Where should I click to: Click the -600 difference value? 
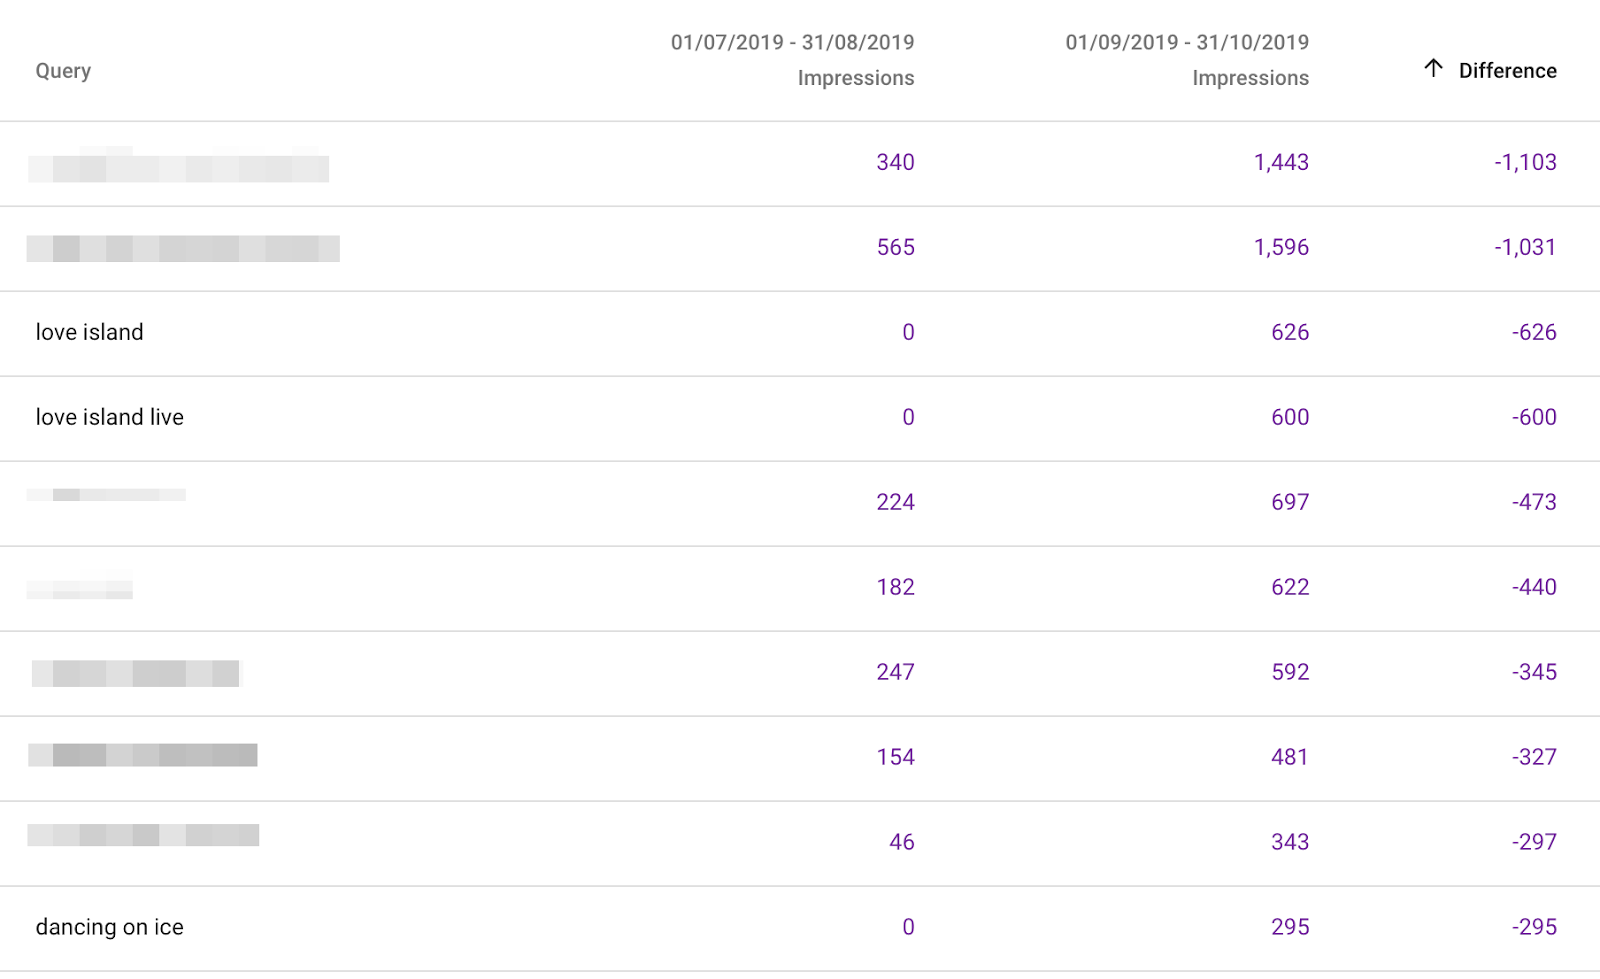(1534, 417)
